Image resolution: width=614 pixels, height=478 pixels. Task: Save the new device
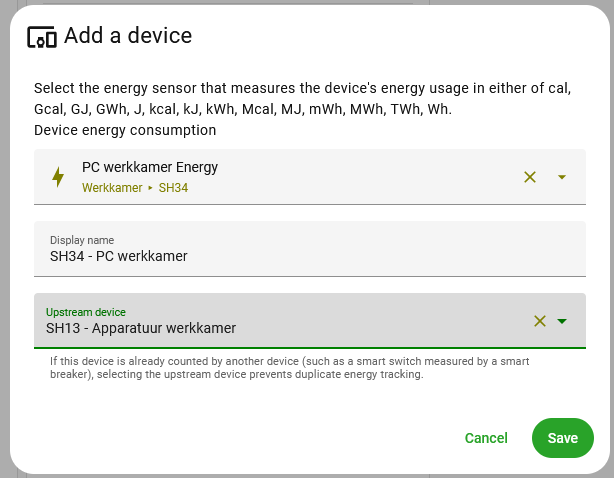pyautogui.click(x=562, y=438)
